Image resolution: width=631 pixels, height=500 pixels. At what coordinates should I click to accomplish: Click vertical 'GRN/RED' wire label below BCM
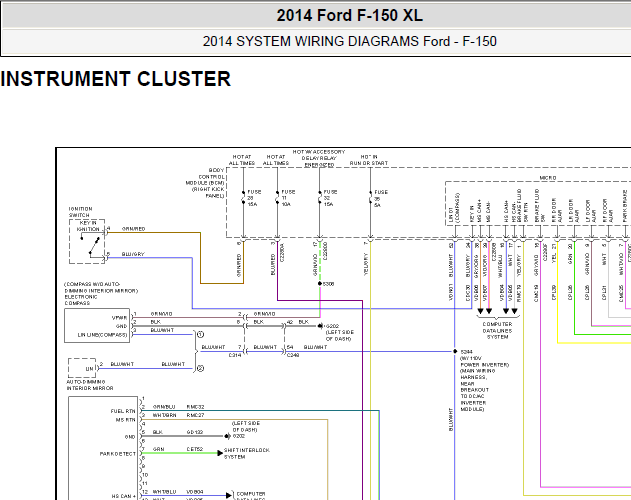239,265
